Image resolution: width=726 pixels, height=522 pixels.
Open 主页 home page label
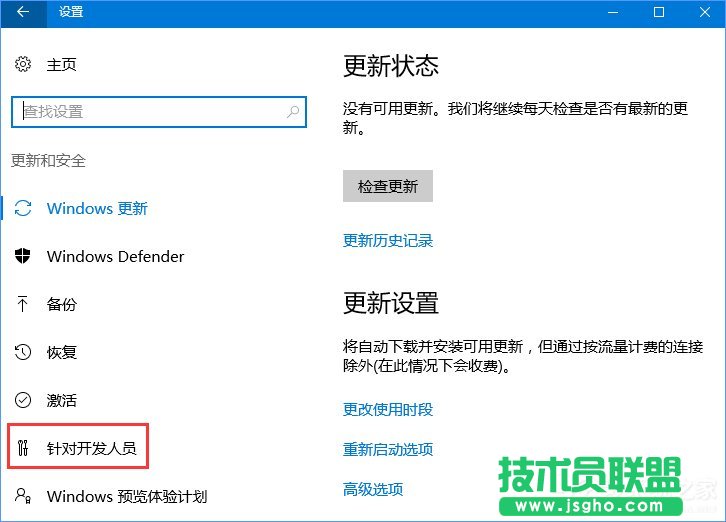coord(61,64)
